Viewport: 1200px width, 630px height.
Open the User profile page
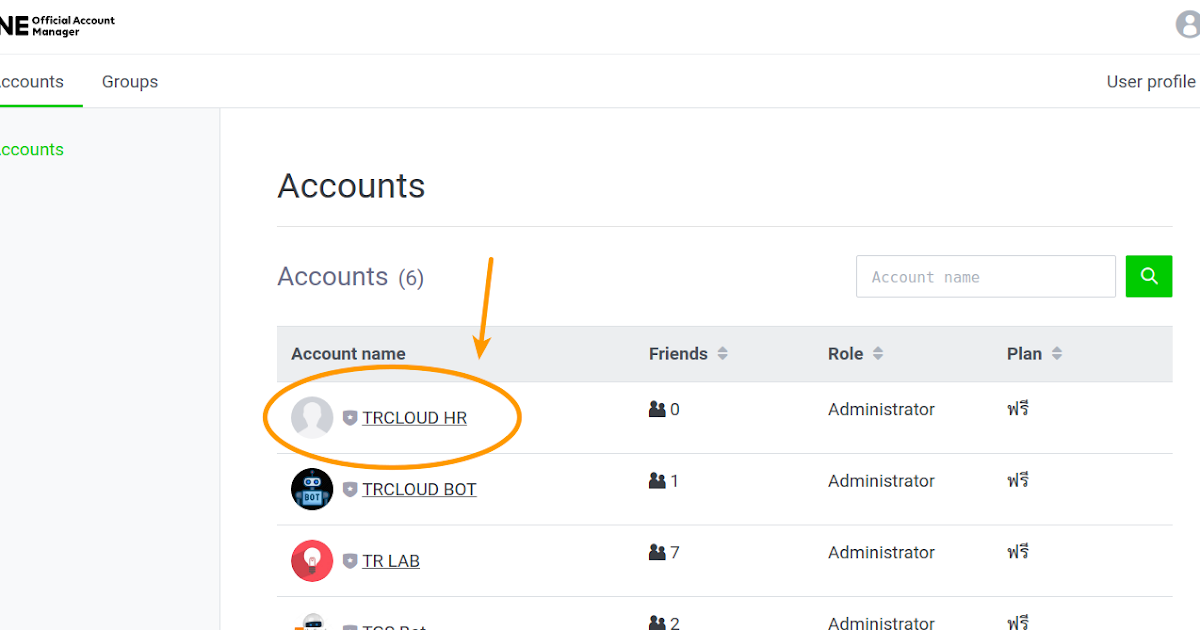[1150, 81]
